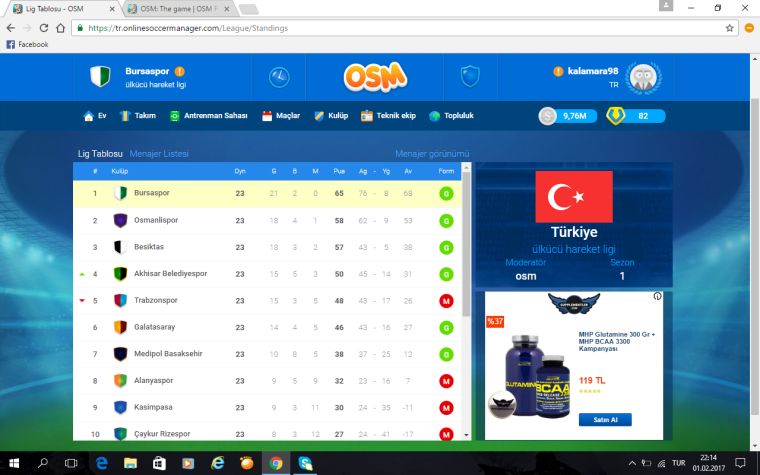The image size is (760, 475).
Task: Select the Lig Tablosu tab
Action: (x=100, y=154)
